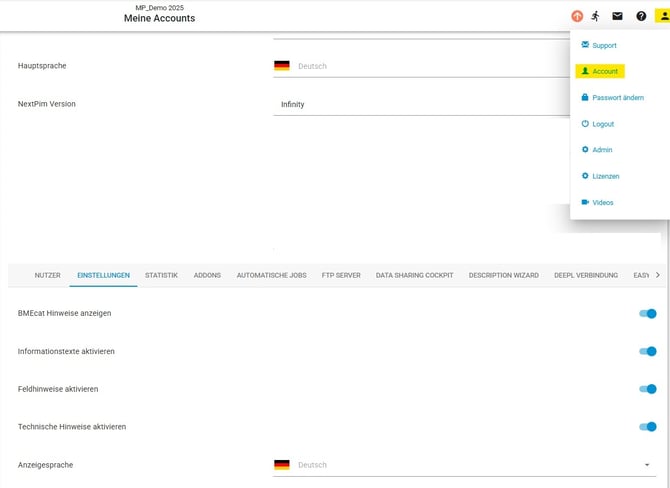Open the Data Sharing Cockpit tab
Screen dimensions: 670x488
point(414,275)
